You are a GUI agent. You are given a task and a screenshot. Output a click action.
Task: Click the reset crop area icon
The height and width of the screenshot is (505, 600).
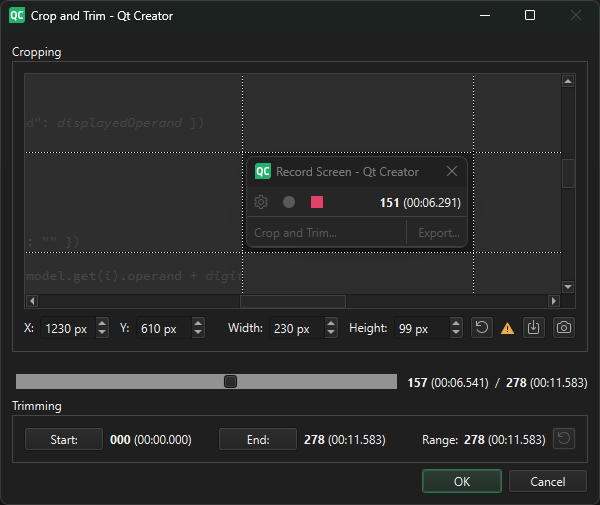click(x=482, y=328)
